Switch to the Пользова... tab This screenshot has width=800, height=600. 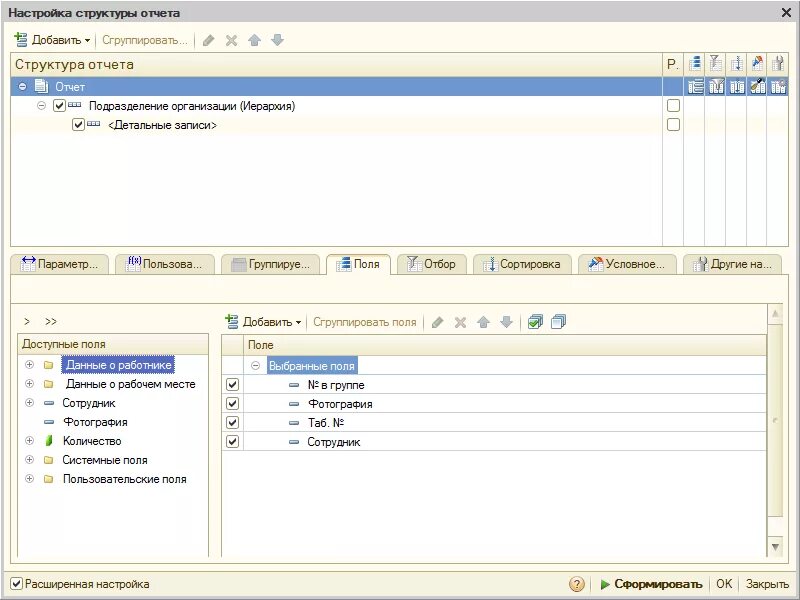click(165, 264)
